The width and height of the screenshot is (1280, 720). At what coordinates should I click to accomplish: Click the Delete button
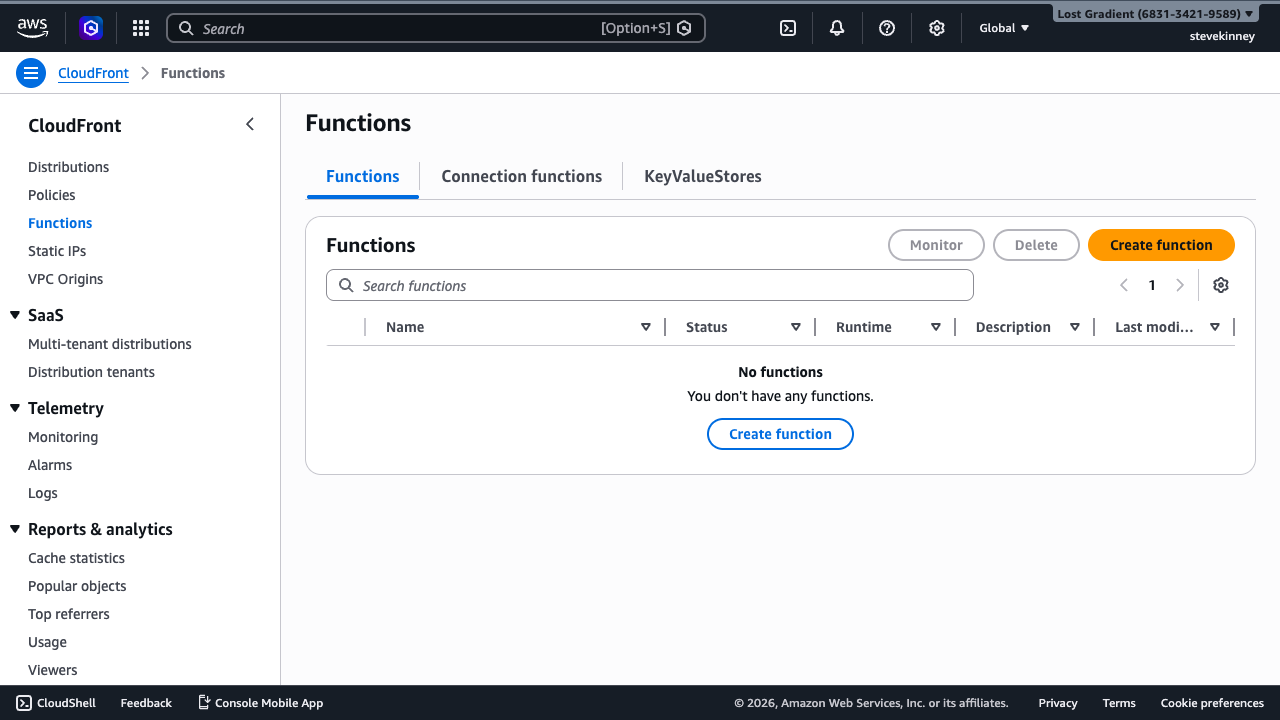point(1036,245)
